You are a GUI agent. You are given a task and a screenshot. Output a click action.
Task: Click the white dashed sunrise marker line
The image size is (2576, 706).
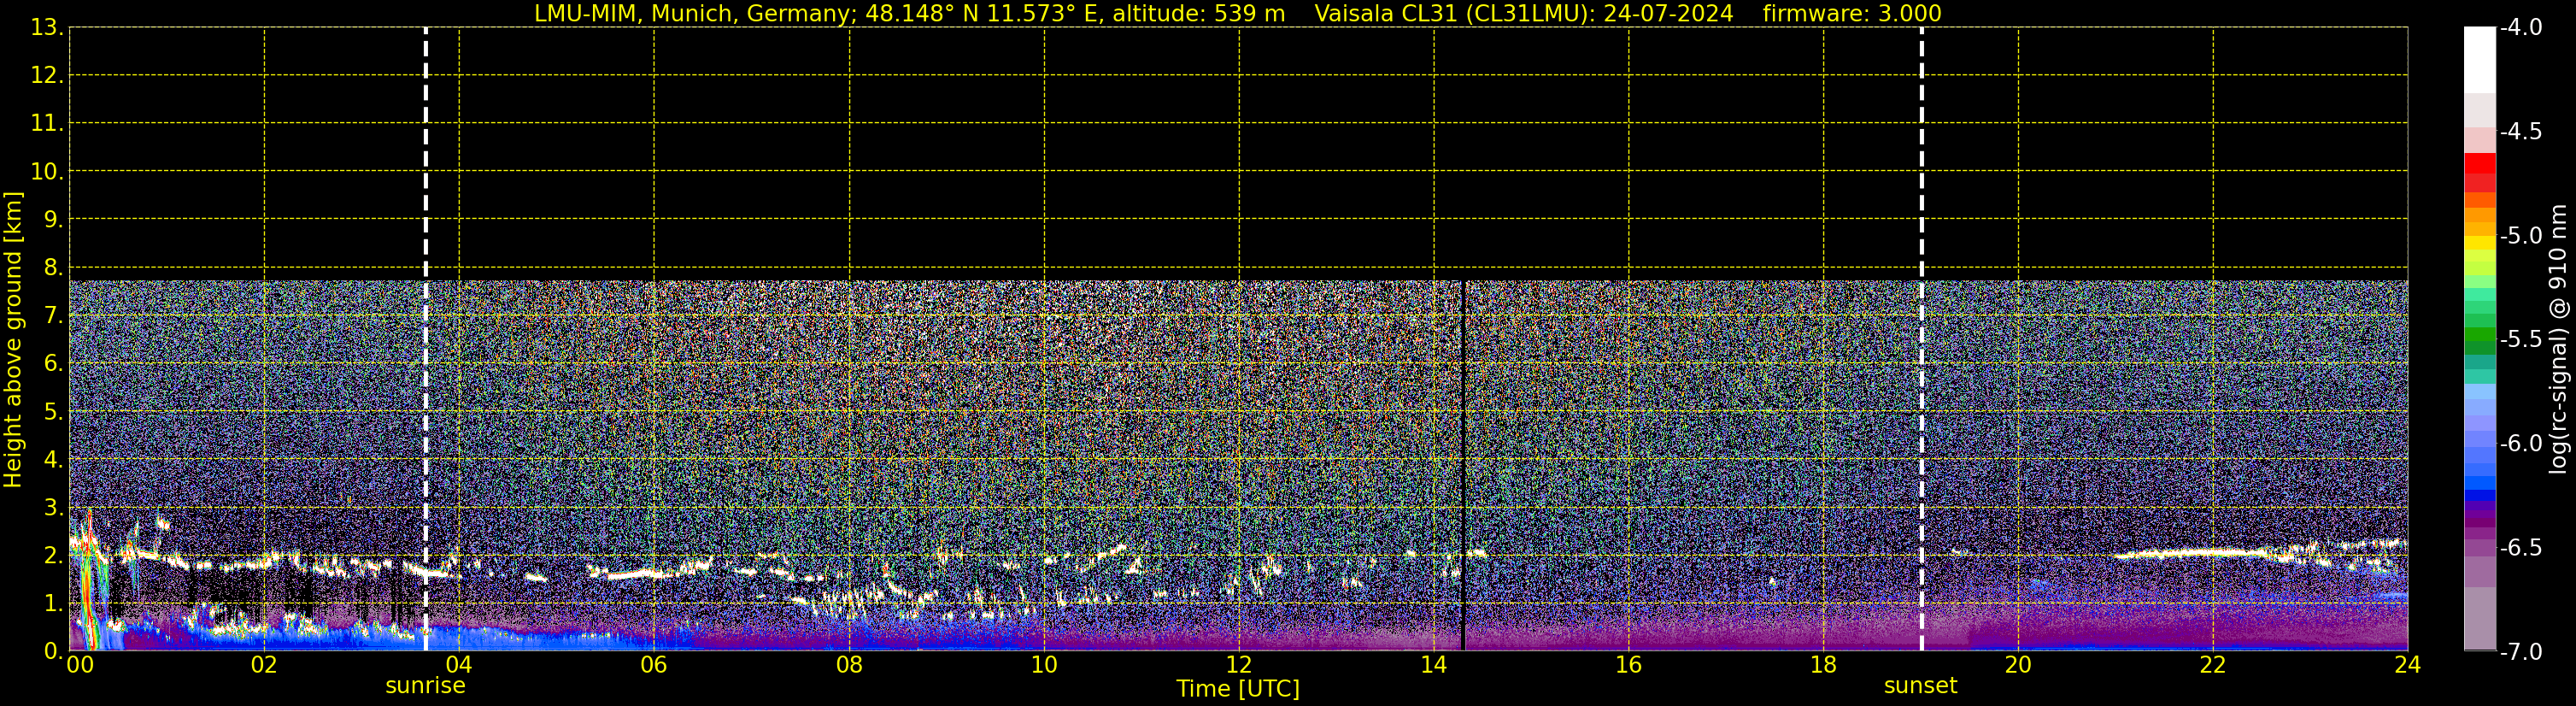point(426,339)
